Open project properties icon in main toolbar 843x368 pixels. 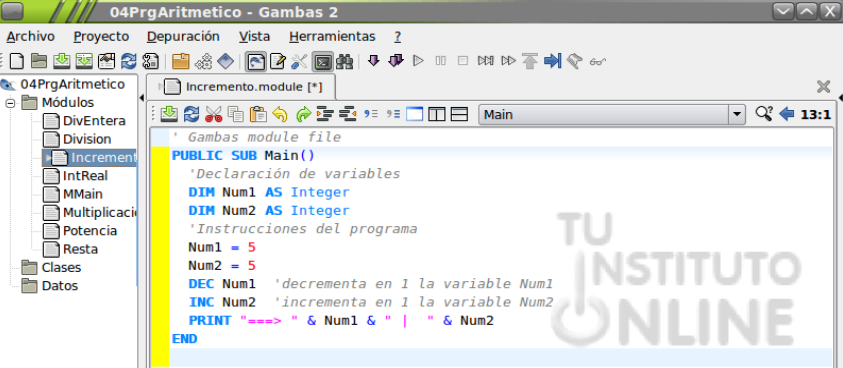(106, 61)
